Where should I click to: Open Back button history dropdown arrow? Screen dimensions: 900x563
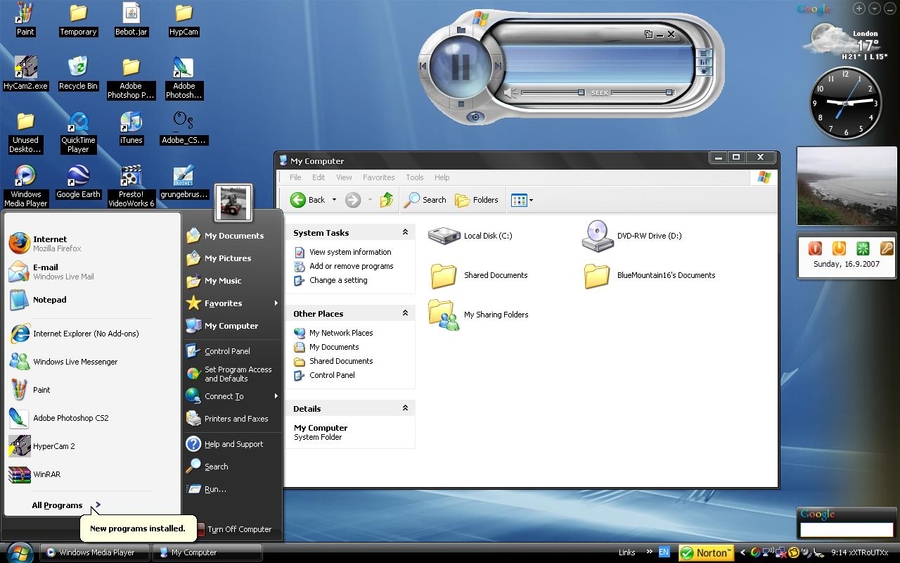click(x=334, y=200)
